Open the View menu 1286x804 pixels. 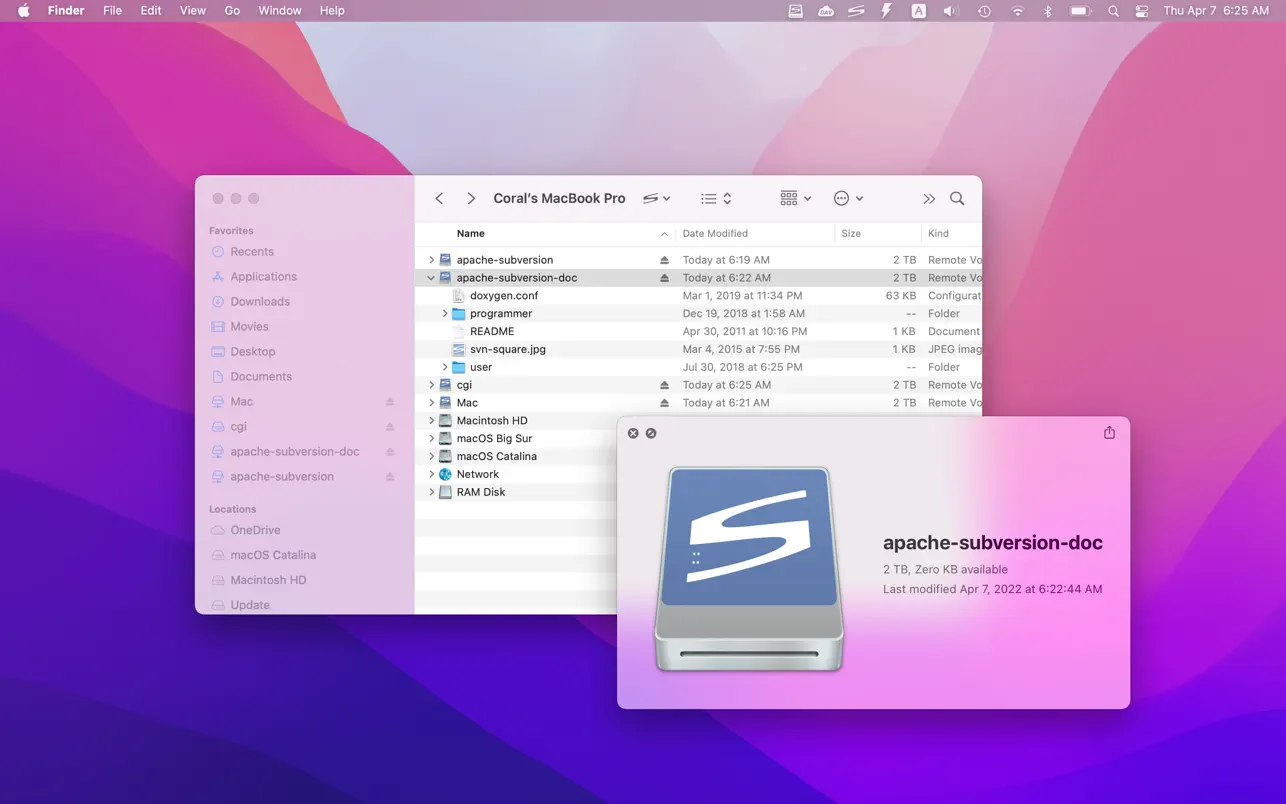192,11
